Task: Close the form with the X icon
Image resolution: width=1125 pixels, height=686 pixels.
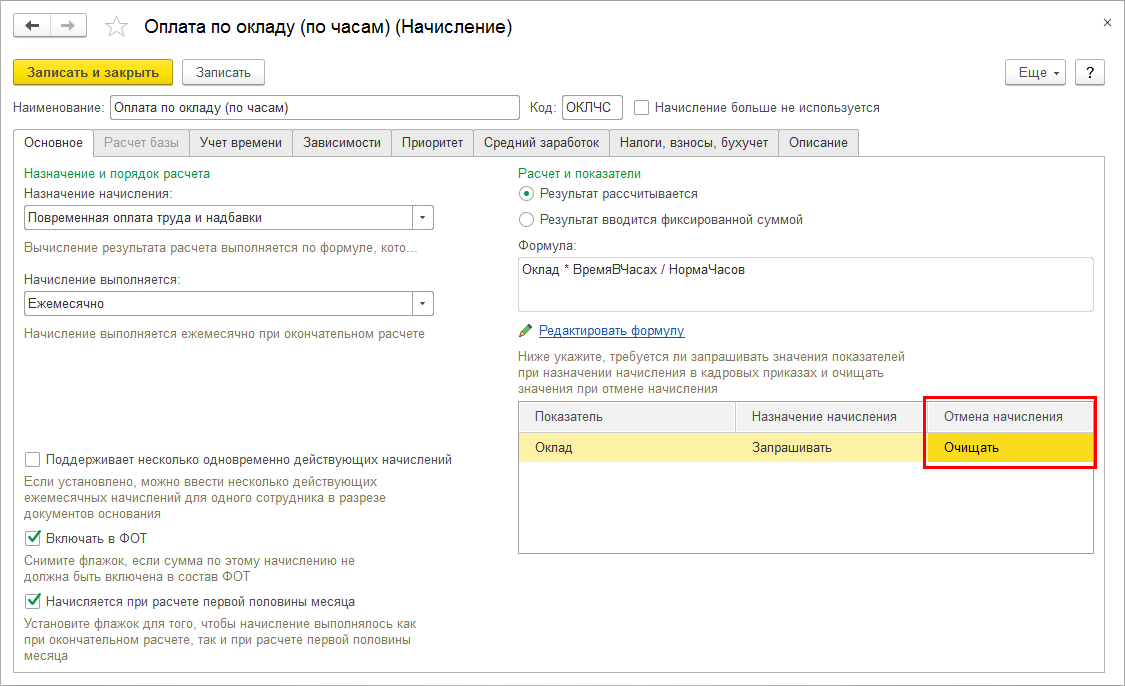Action: (1106, 21)
